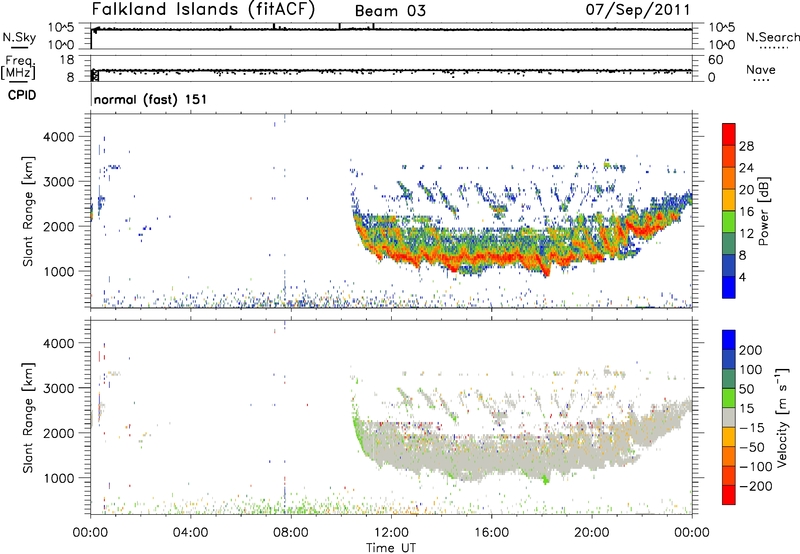
Task: Click the 'N.Sky' legend label
Action: point(19,37)
